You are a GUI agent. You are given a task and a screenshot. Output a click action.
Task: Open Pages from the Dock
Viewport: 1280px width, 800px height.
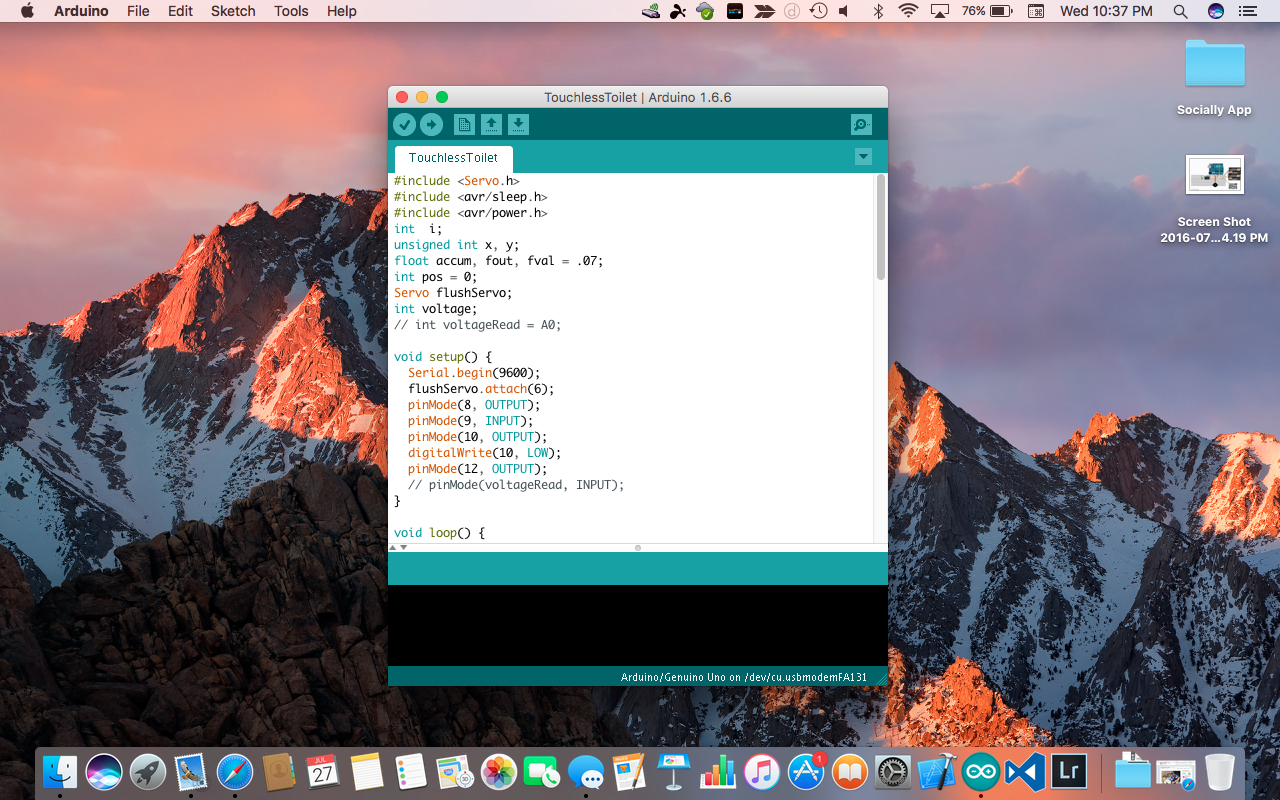pyautogui.click(x=629, y=771)
